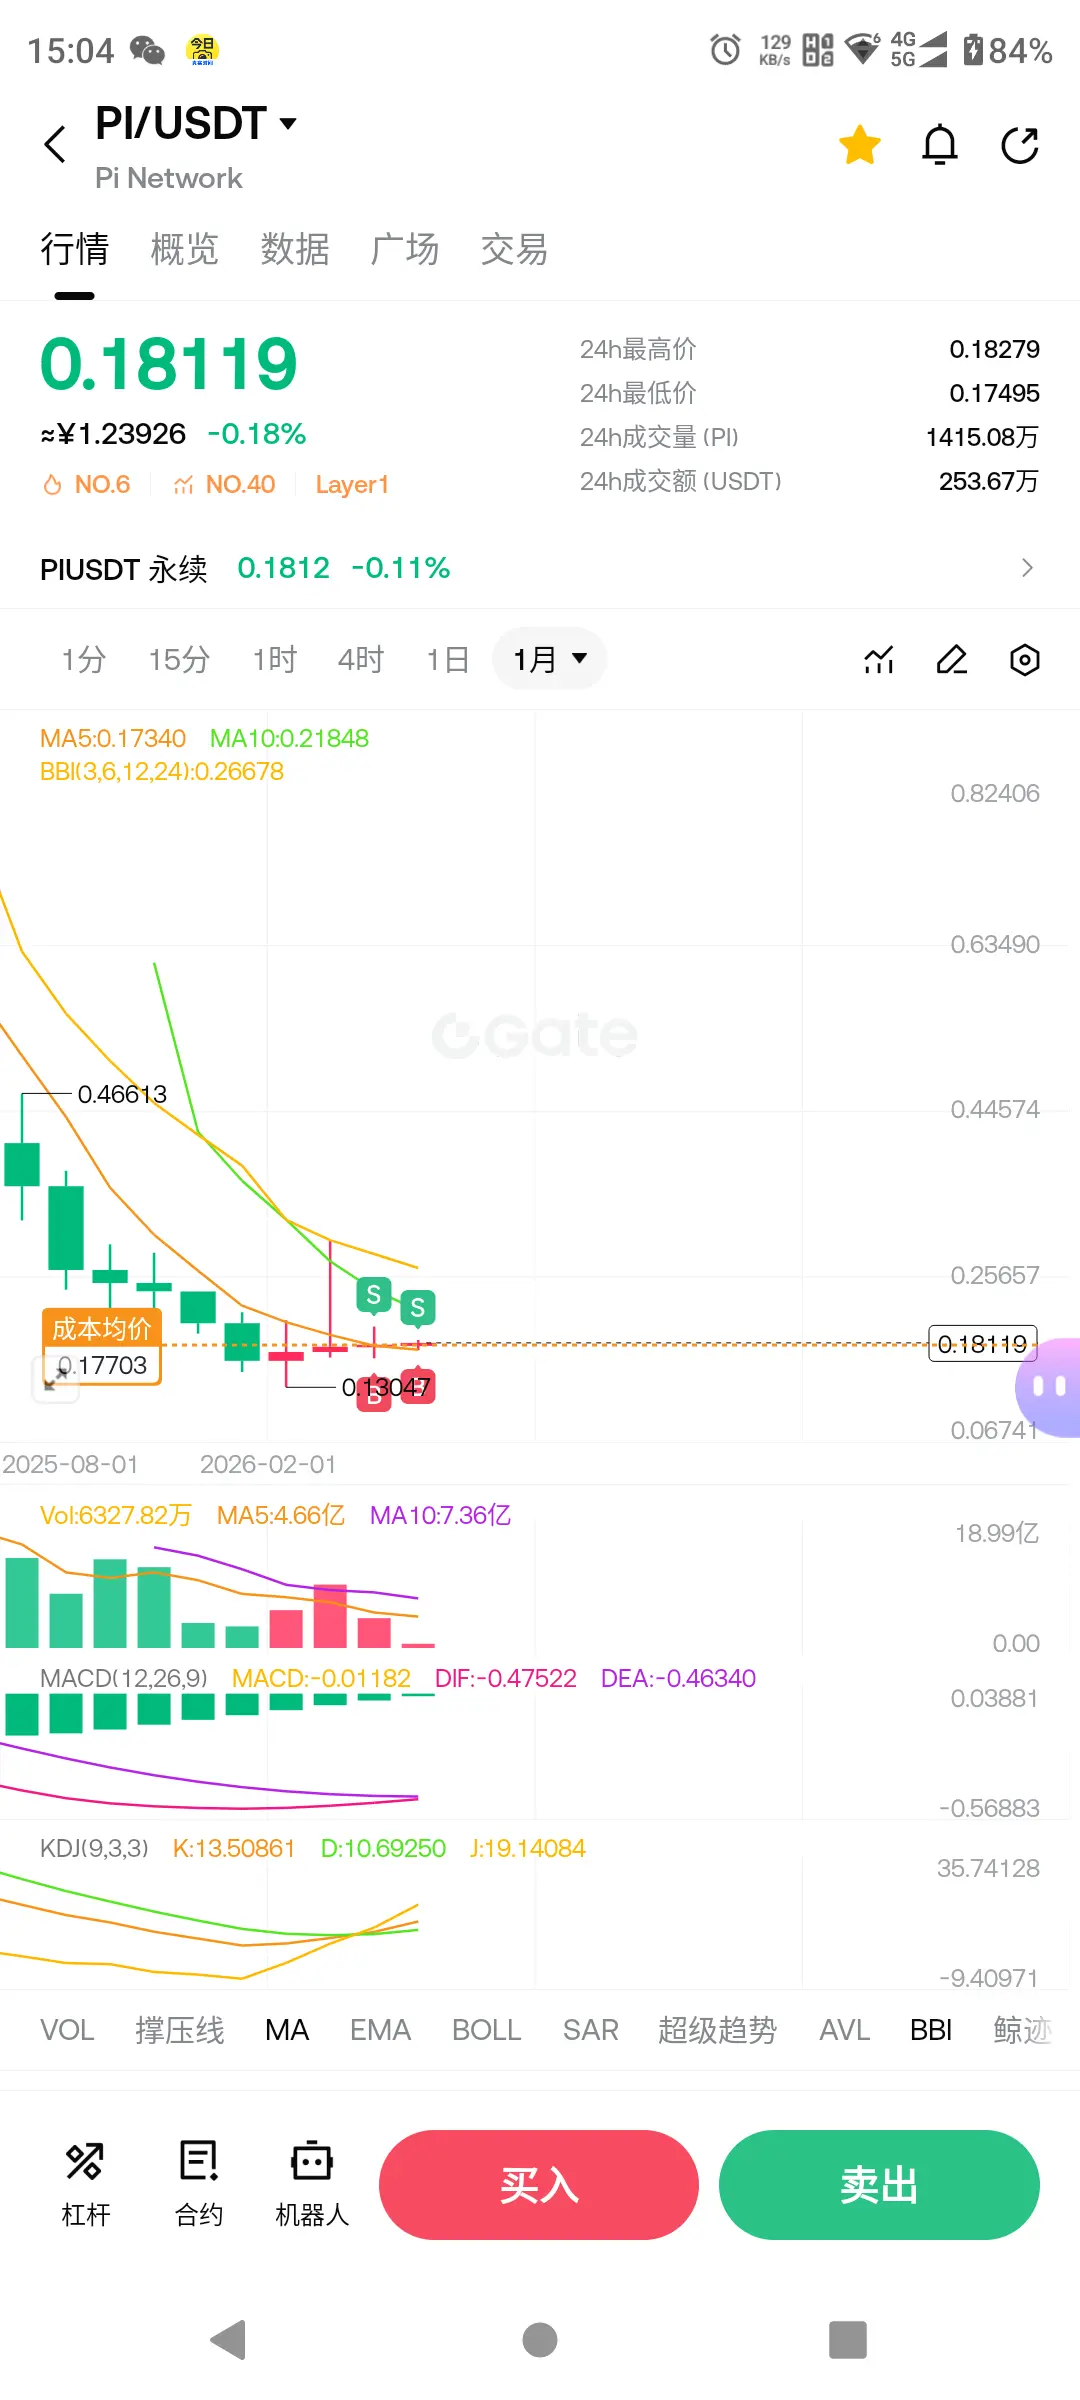Tap the share arrow icon
The width and height of the screenshot is (1080, 2400).
pos(1020,145)
